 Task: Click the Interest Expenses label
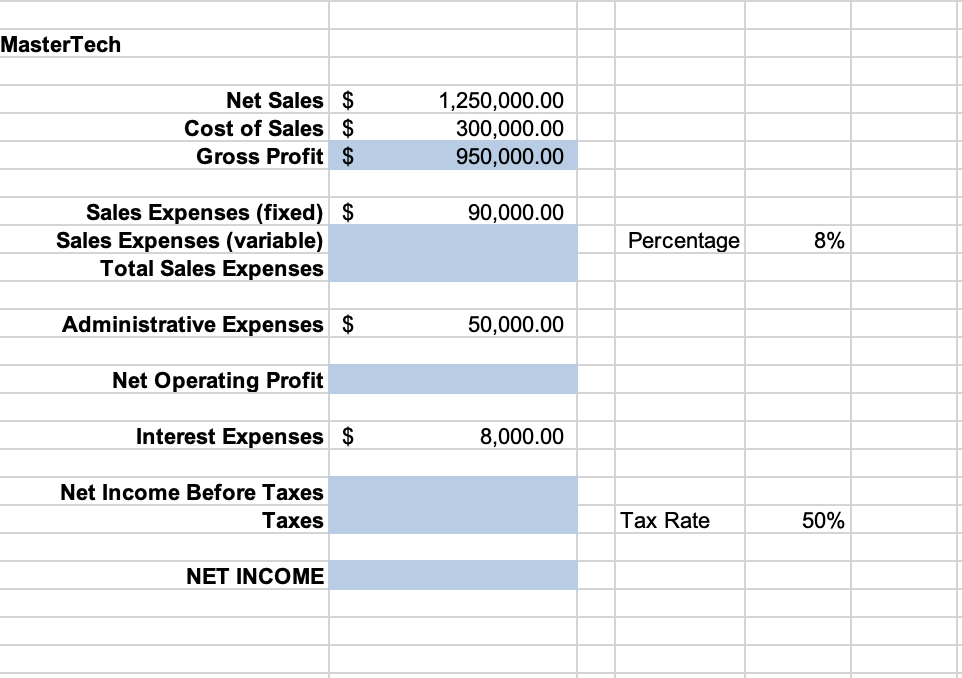pyautogui.click(x=229, y=436)
